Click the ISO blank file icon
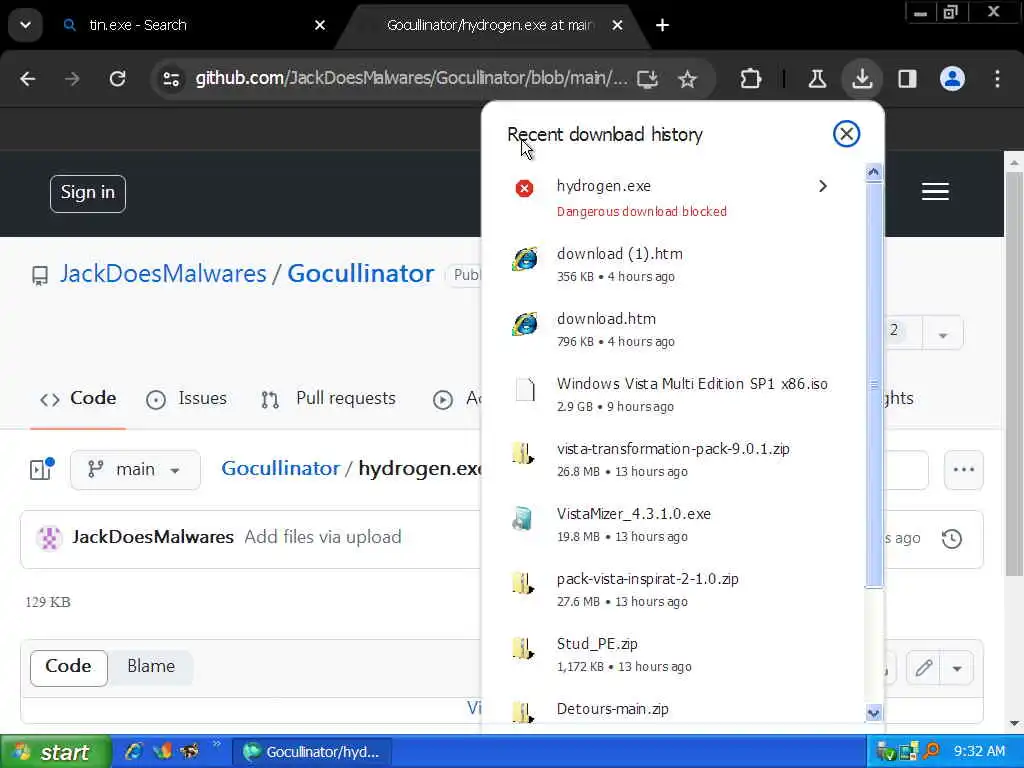Image resolution: width=1024 pixels, height=768 pixels. pos(525,389)
